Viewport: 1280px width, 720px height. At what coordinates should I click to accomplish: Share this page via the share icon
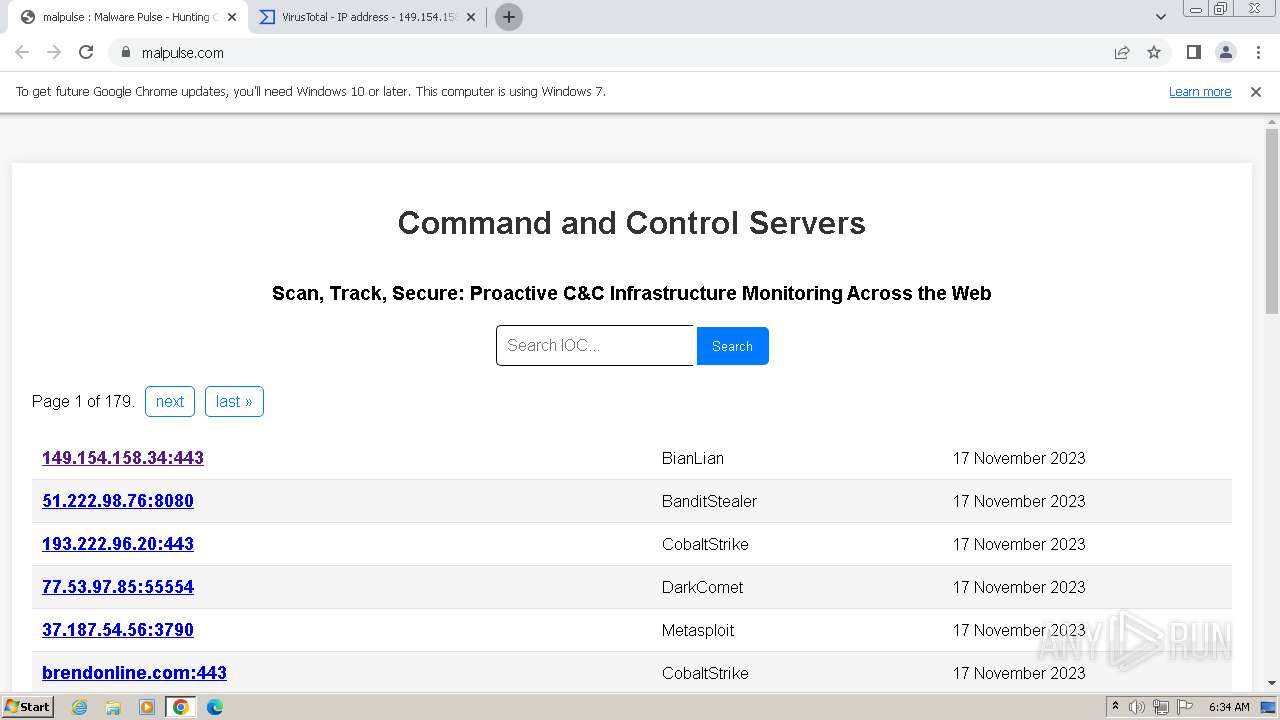pyautogui.click(x=1122, y=53)
